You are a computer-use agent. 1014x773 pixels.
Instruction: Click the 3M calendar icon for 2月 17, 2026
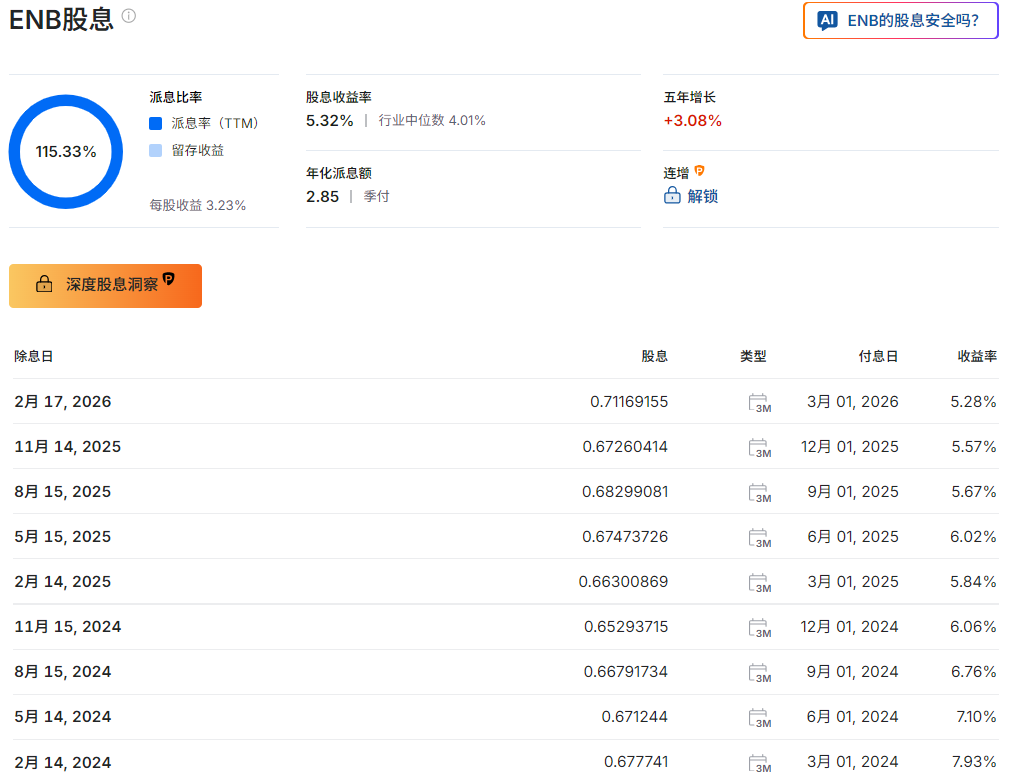tap(759, 402)
